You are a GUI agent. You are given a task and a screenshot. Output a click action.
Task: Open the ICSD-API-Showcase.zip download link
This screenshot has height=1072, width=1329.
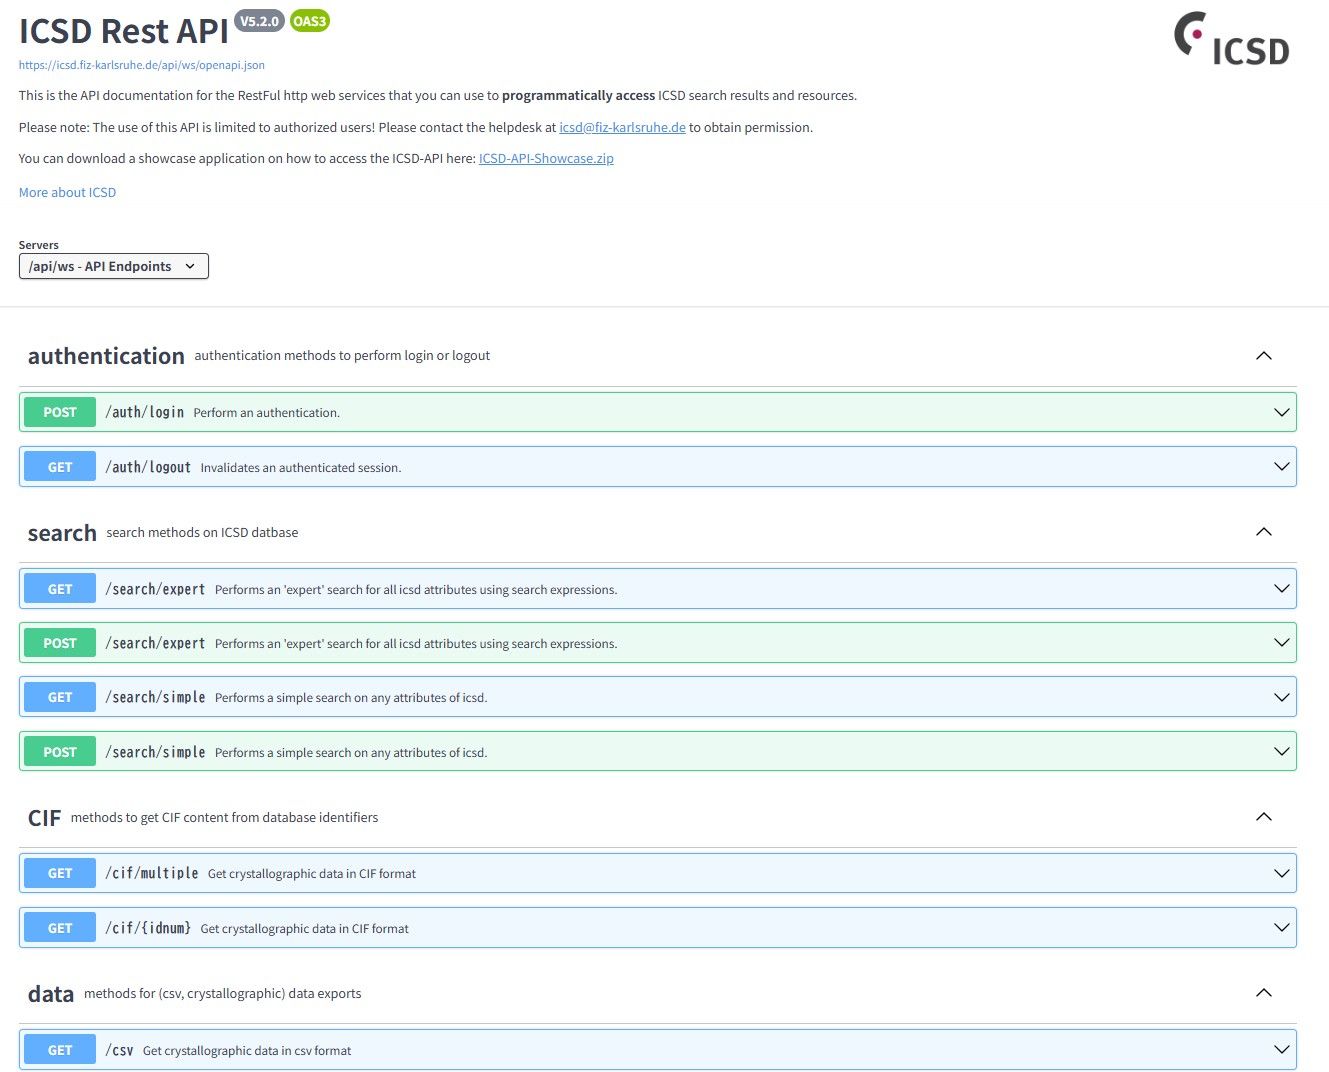546,158
